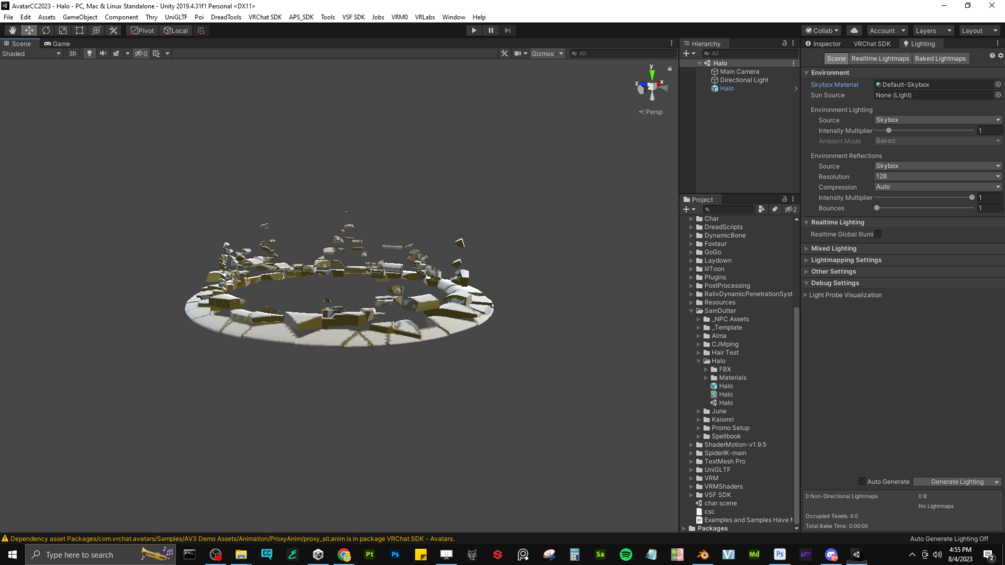Select the Move tool
1005x565 pixels.
coord(29,30)
